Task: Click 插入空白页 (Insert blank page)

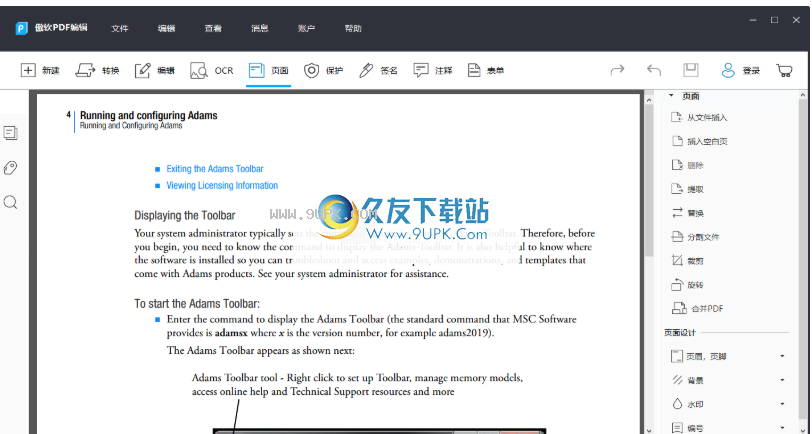Action: pyautogui.click(x=699, y=141)
